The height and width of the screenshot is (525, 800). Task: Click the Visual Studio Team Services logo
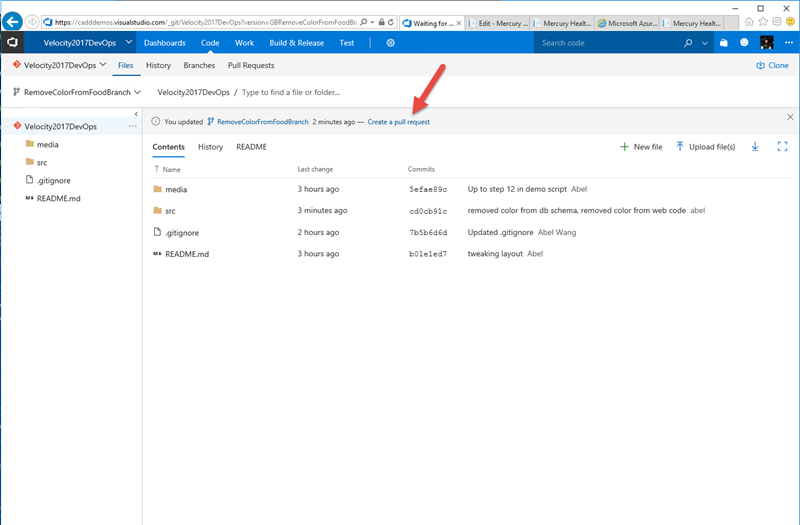[x=12, y=43]
